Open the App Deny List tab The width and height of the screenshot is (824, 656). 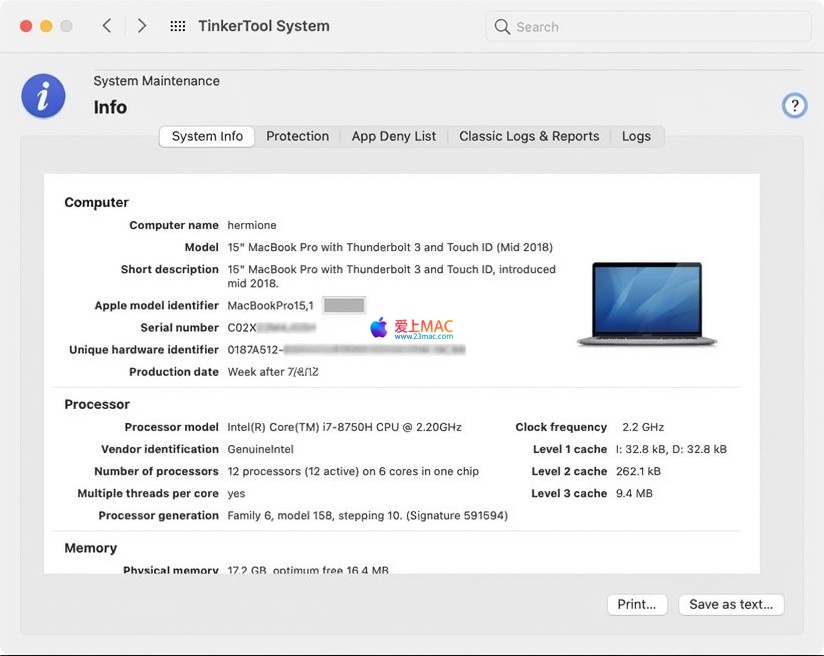pyautogui.click(x=393, y=136)
